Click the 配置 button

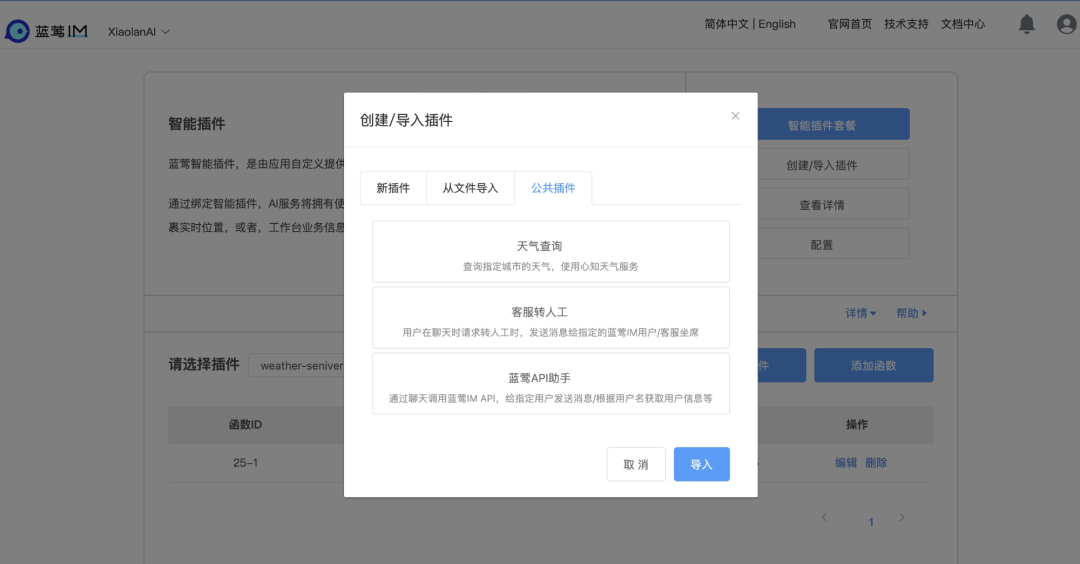coord(833,244)
